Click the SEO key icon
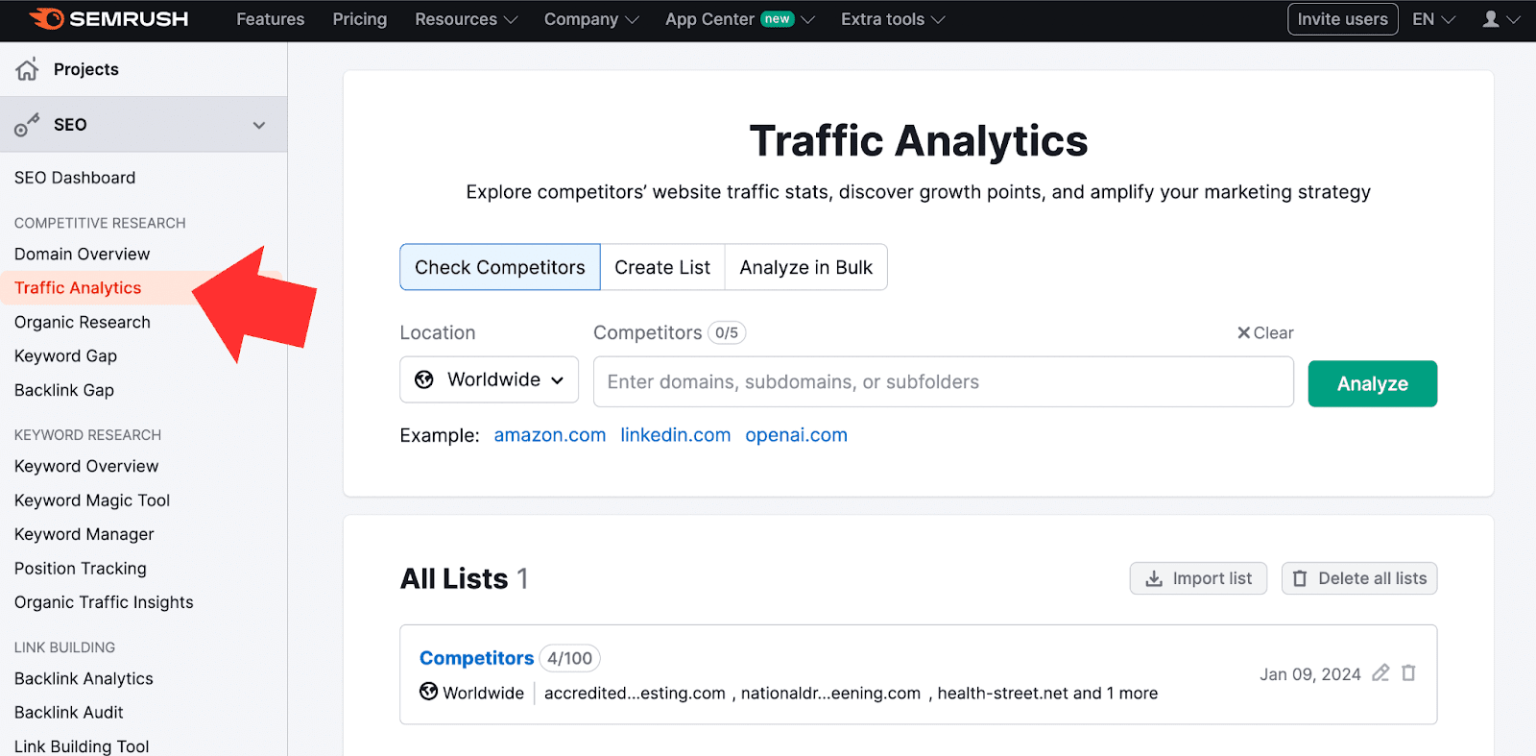 [x=27, y=125]
